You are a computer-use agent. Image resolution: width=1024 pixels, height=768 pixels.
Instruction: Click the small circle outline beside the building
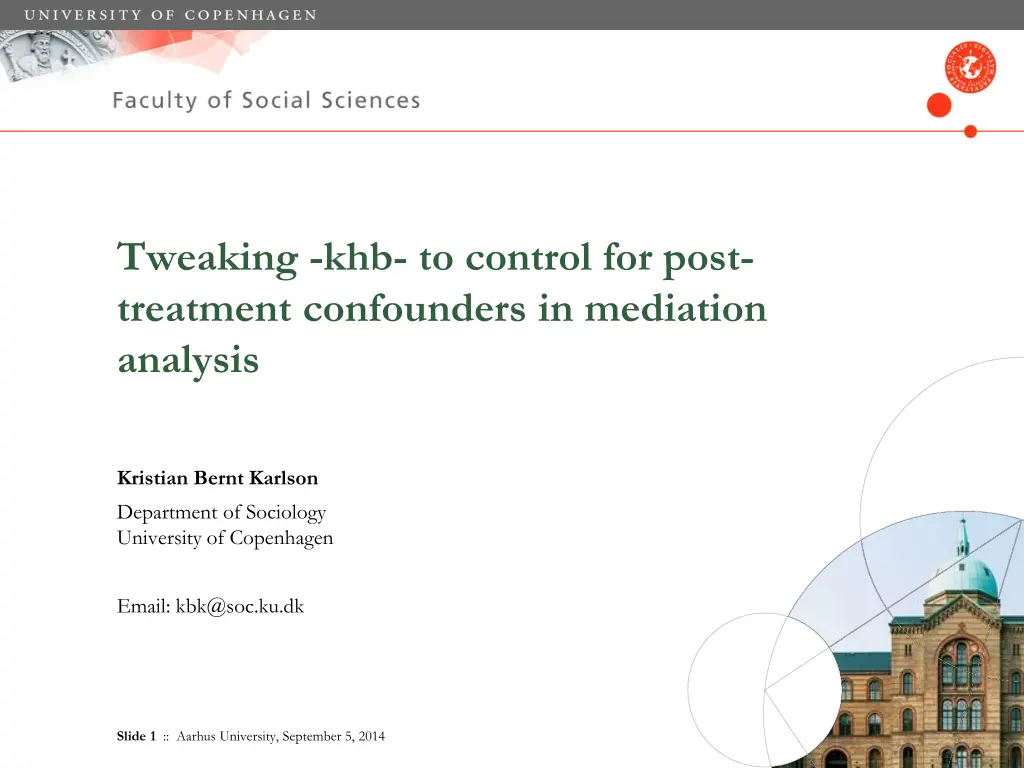764,689
